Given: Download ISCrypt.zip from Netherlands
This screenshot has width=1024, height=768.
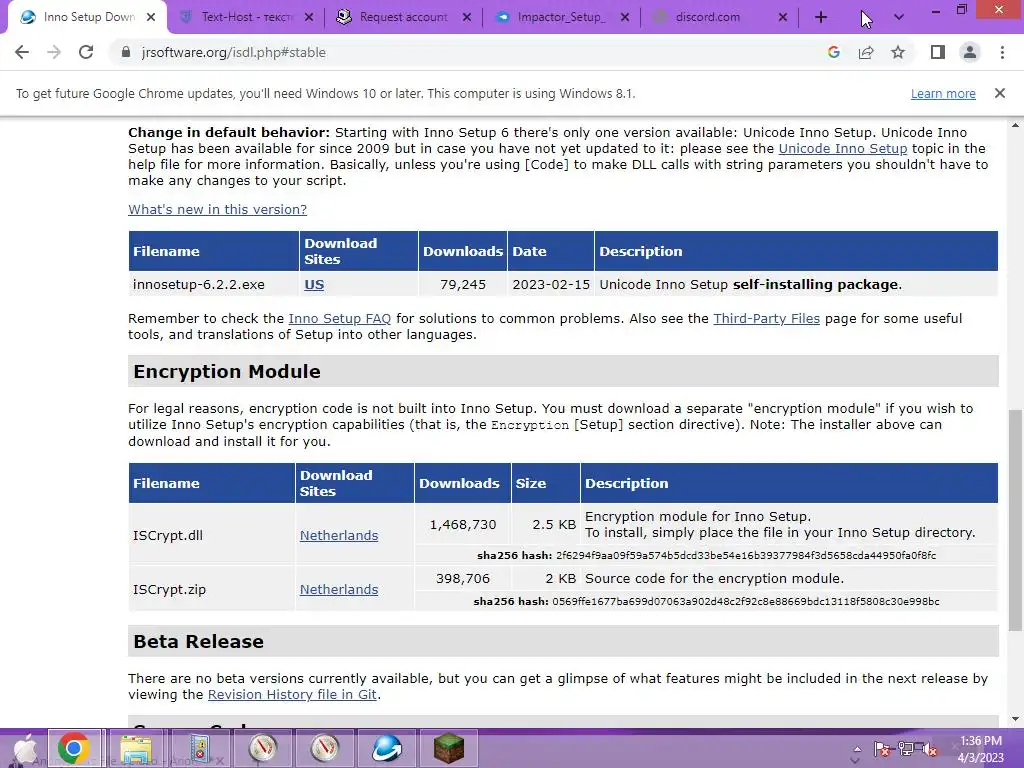Looking at the screenshot, I should (x=339, y=589).
